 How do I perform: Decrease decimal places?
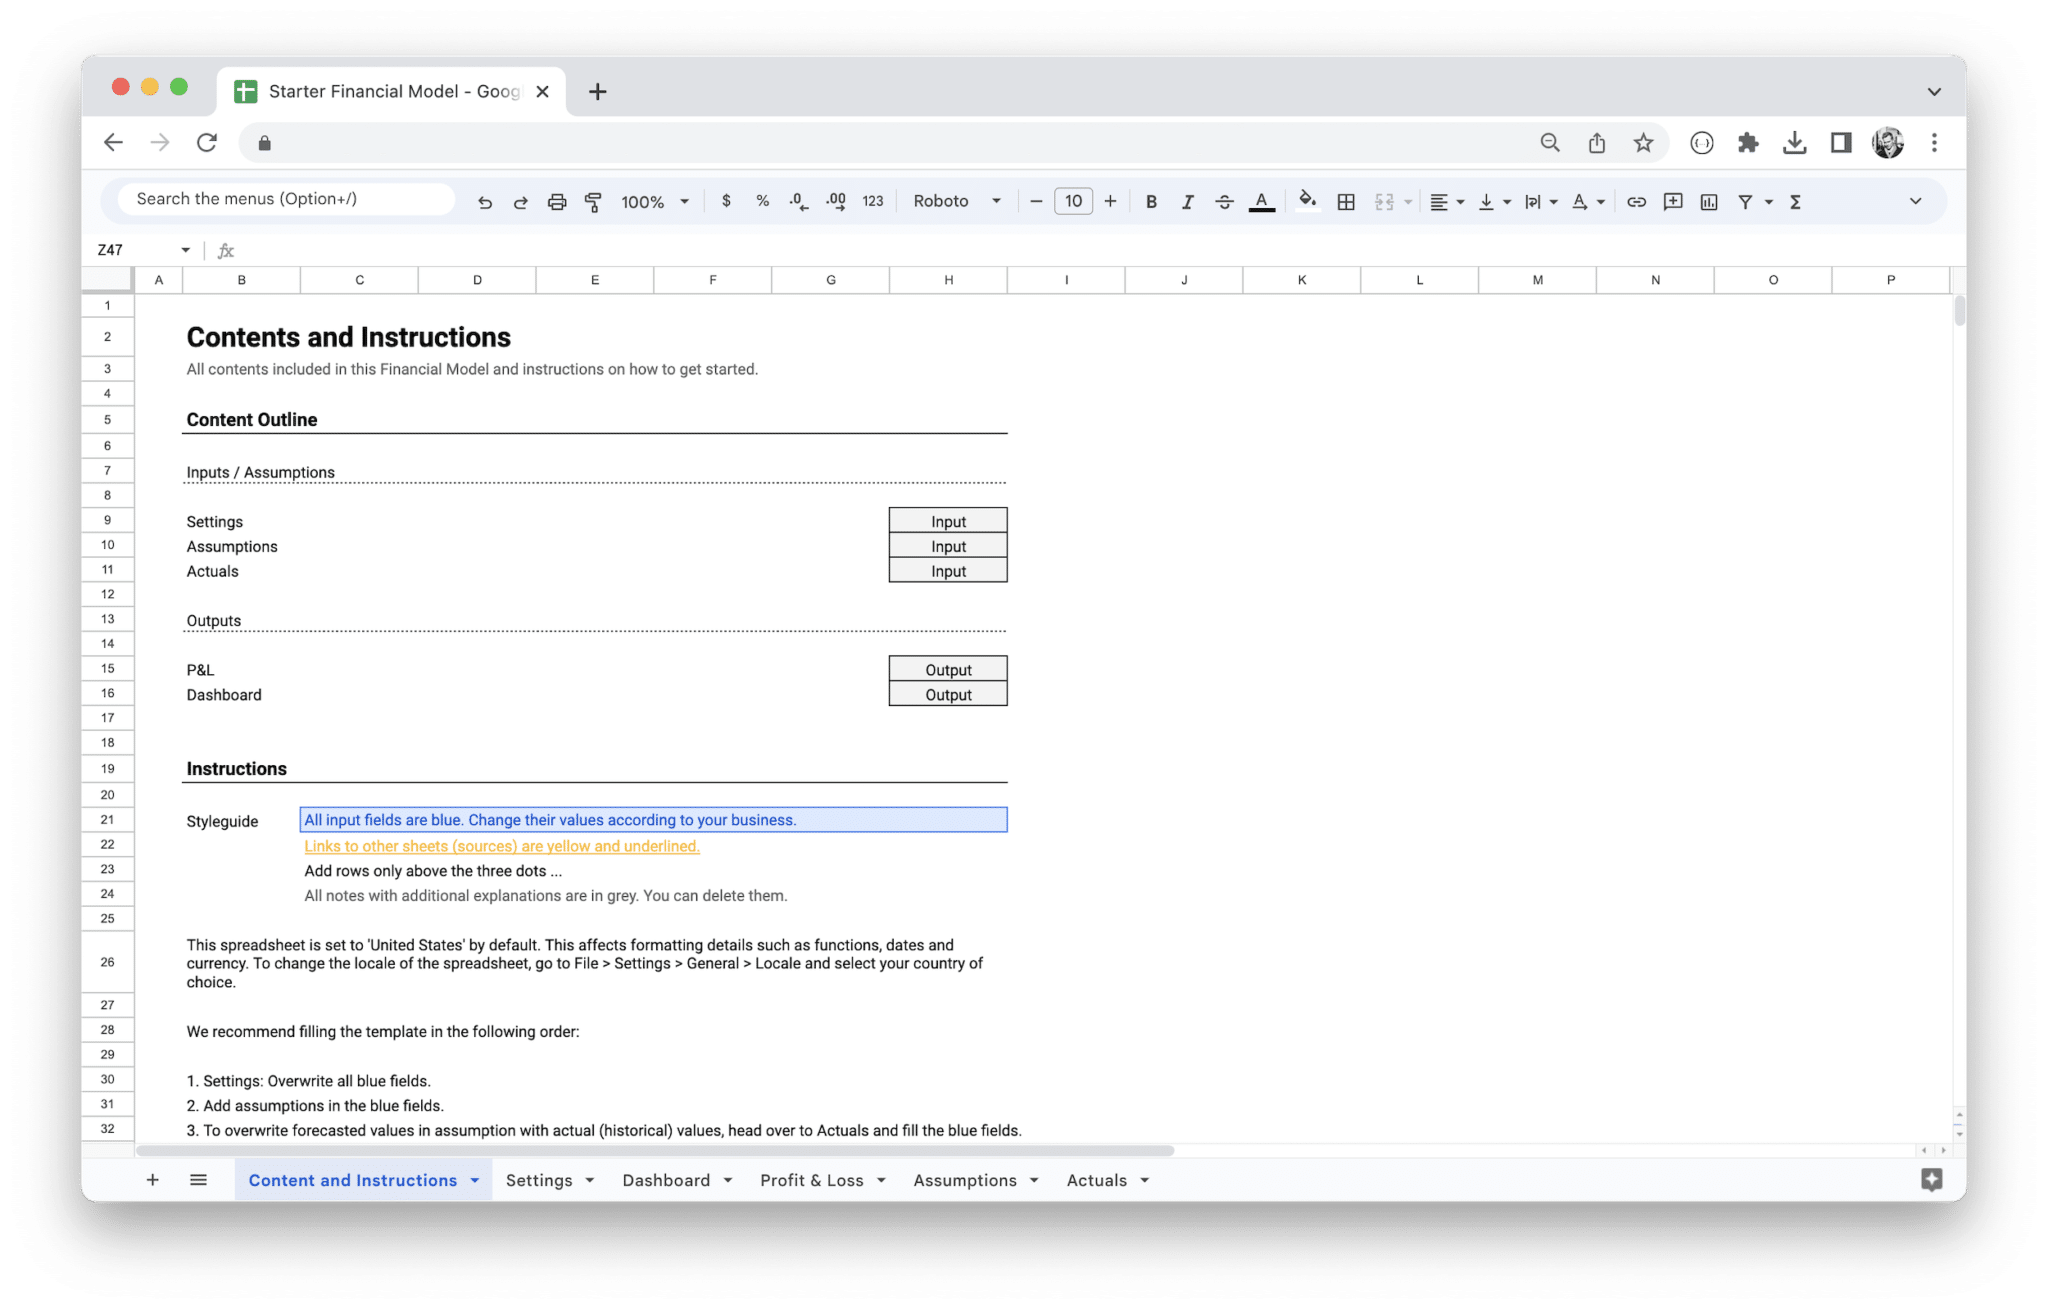[798, 201]
